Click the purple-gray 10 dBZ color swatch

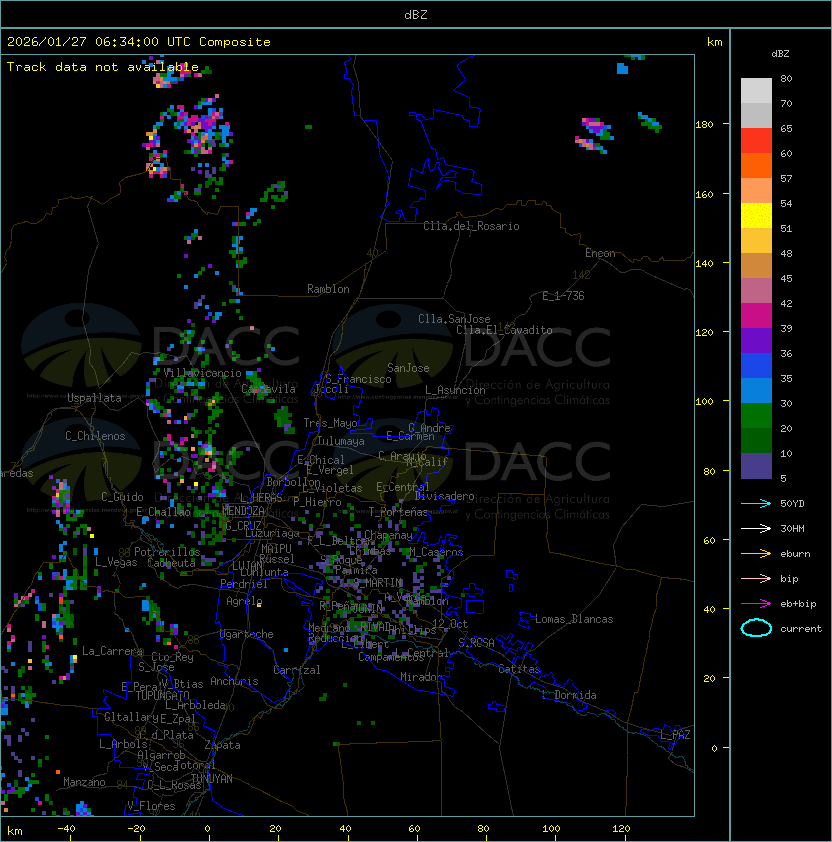(756, 466)
